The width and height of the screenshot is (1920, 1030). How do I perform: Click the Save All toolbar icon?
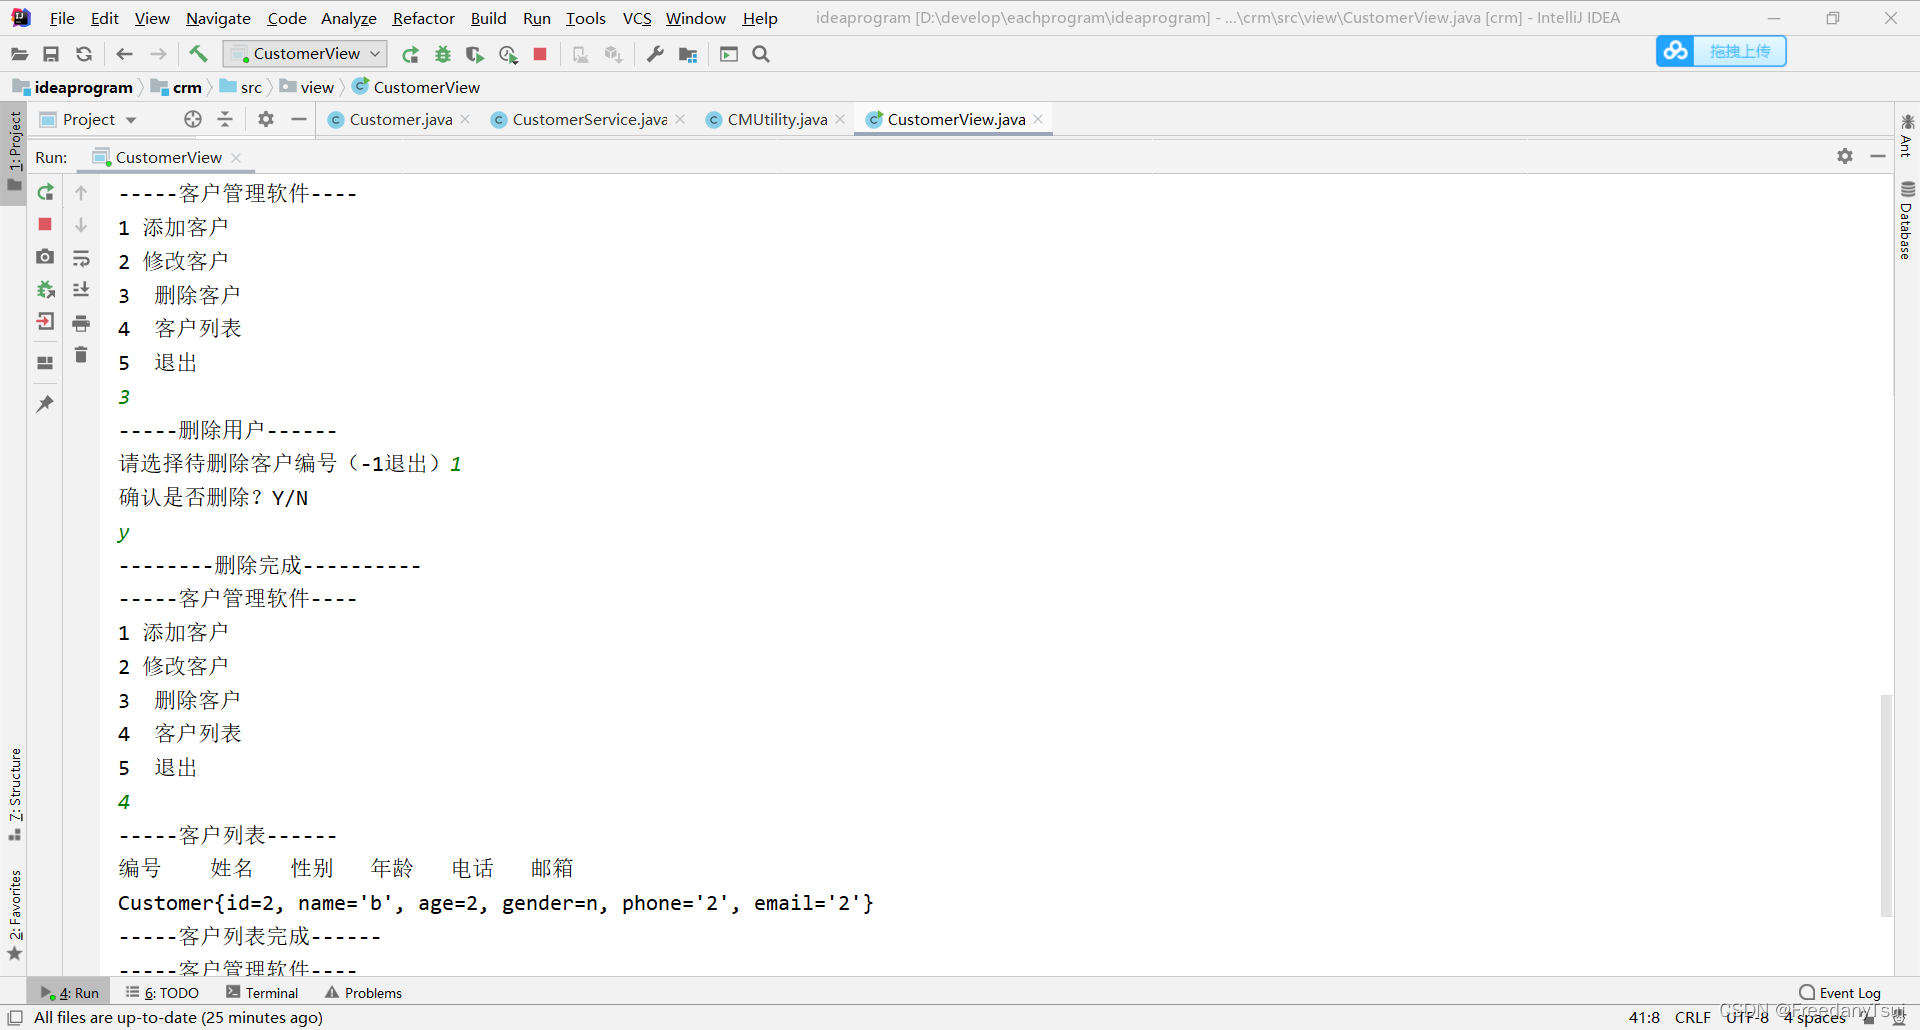click(51, 54)
